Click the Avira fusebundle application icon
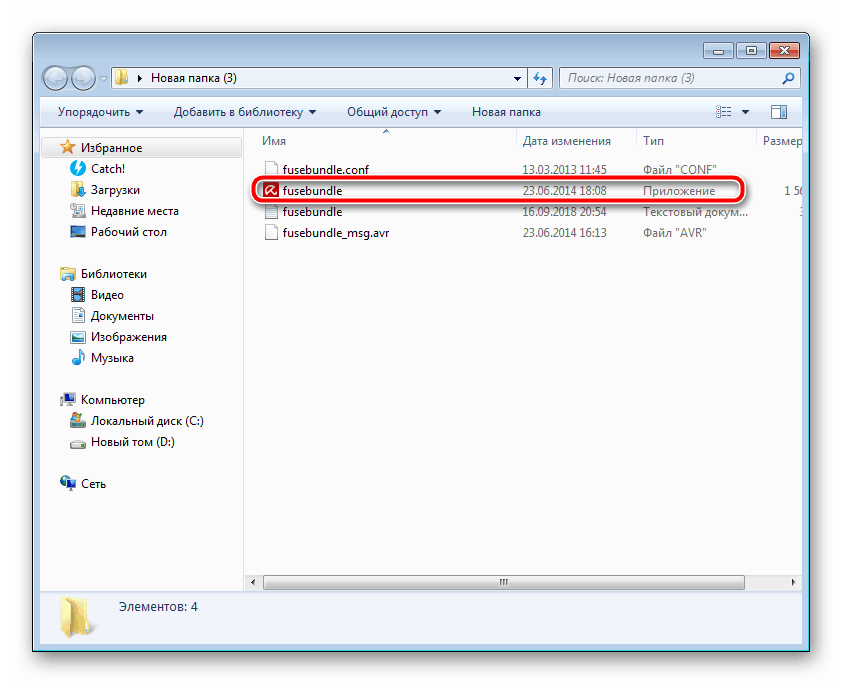Viewport: 842px width, 684px height. [x=270, y=191]
